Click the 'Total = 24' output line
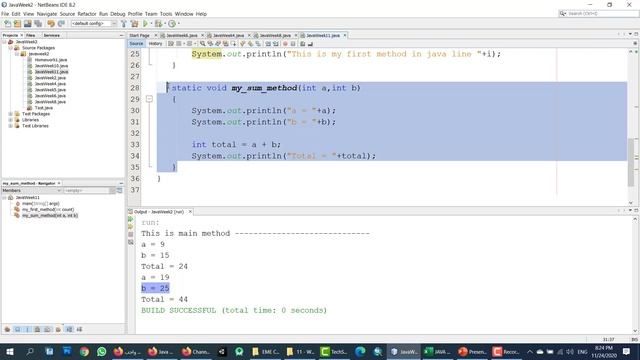This screenshot has width=640, height=360. pyautogui.click(x=164, y=266)
